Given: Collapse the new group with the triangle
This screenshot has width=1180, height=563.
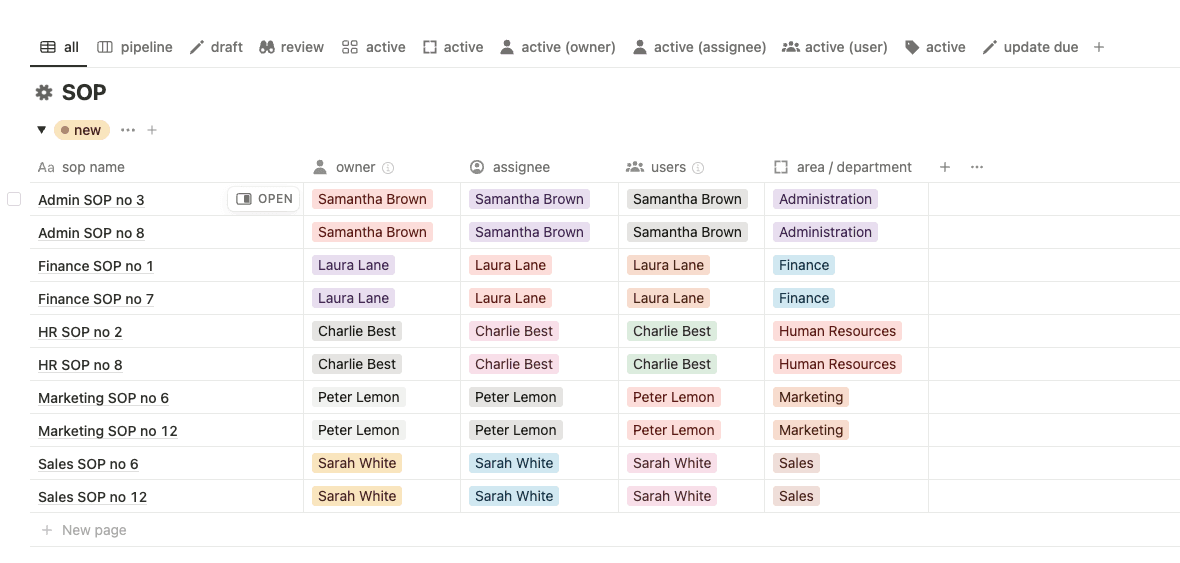Looking at the screenshot, I should [42, 130].
